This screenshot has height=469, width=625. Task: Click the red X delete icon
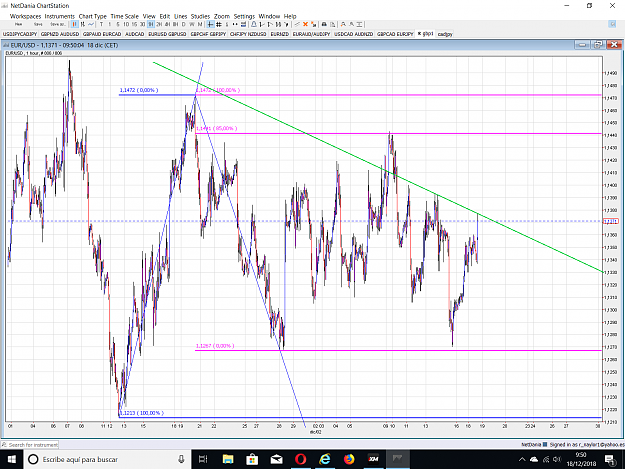pyautogui.click(x=305, y=24)
